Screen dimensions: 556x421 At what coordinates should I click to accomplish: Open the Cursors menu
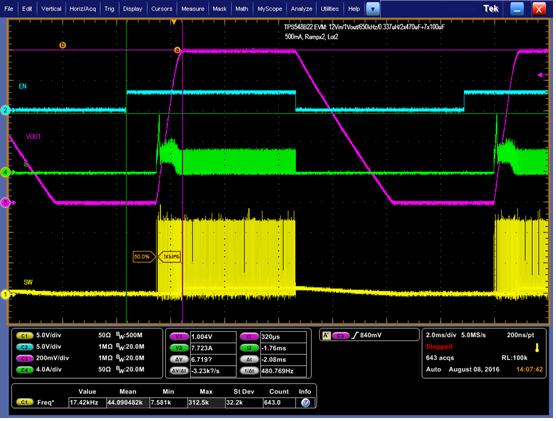coord(162,9)
